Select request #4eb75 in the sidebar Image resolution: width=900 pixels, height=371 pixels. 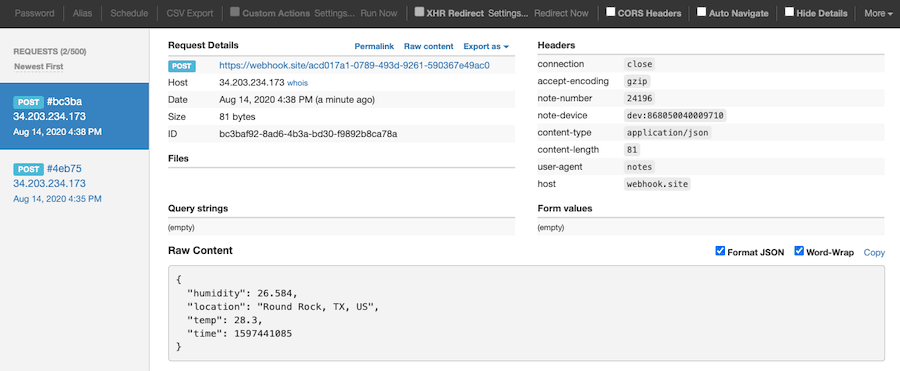[75, 183]
